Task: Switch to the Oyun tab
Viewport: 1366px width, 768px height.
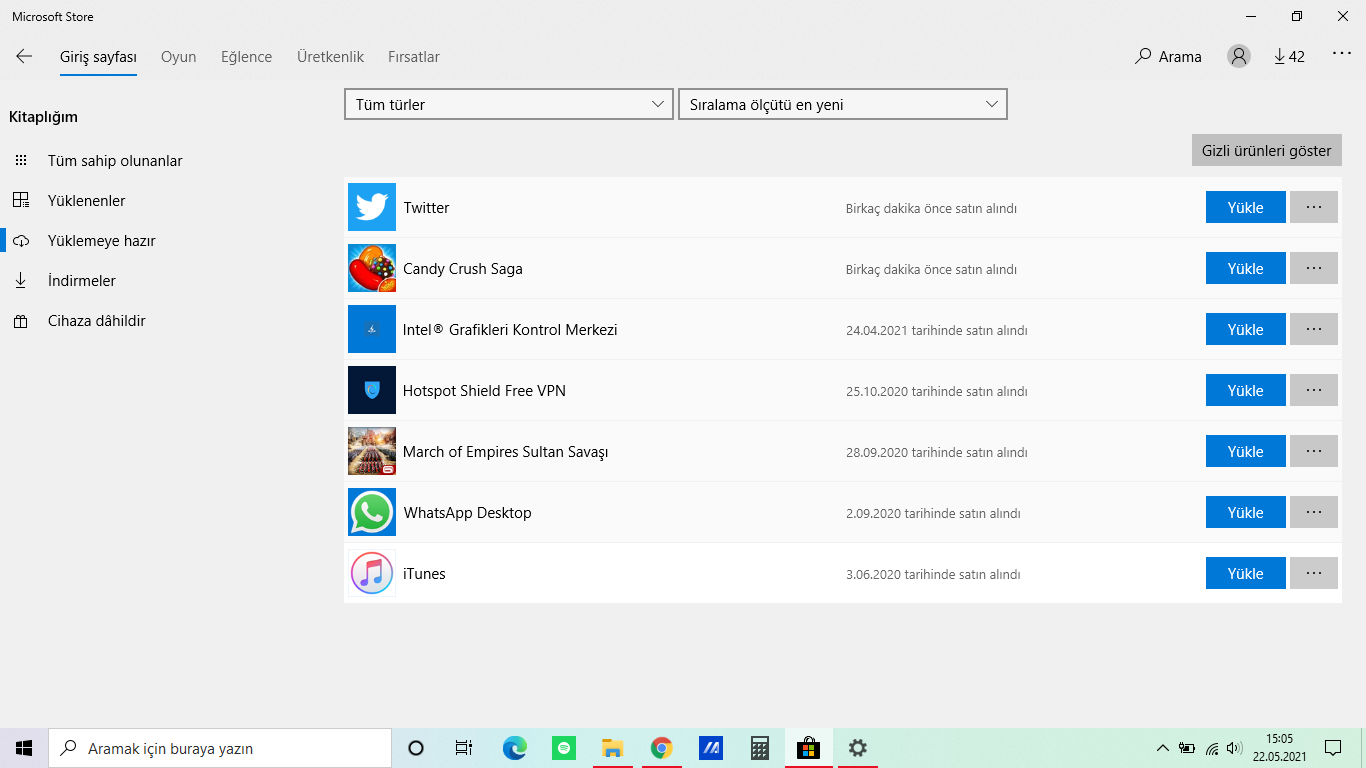Action: point(179,57)
